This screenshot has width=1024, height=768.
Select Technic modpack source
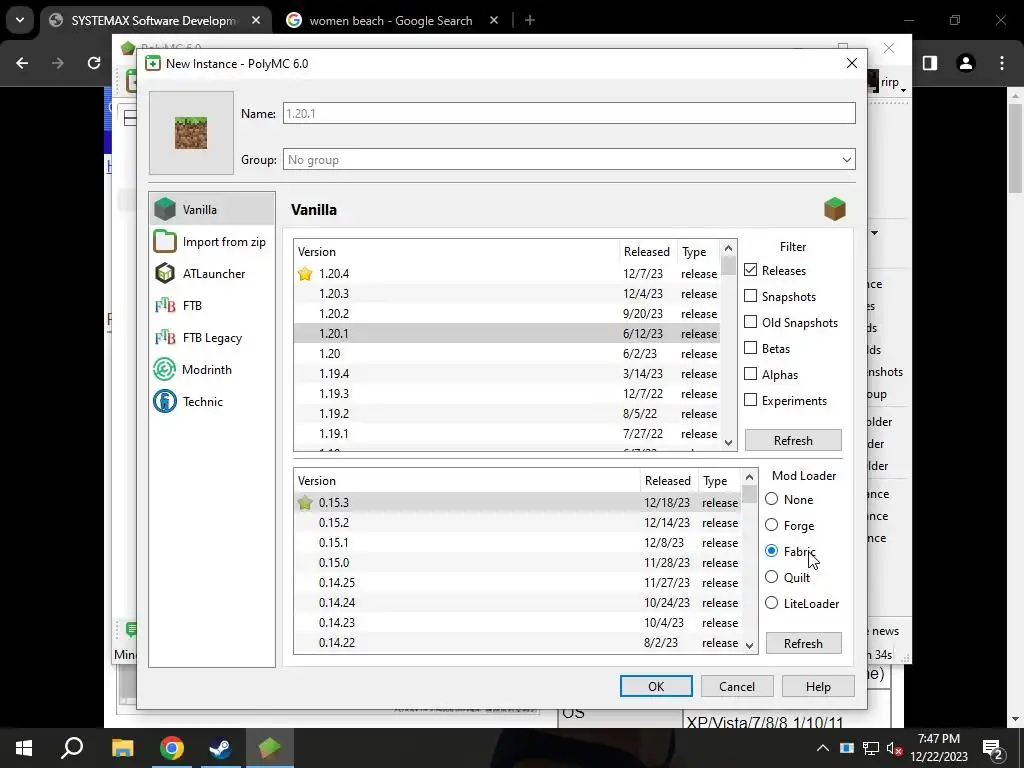click(212, 402)
